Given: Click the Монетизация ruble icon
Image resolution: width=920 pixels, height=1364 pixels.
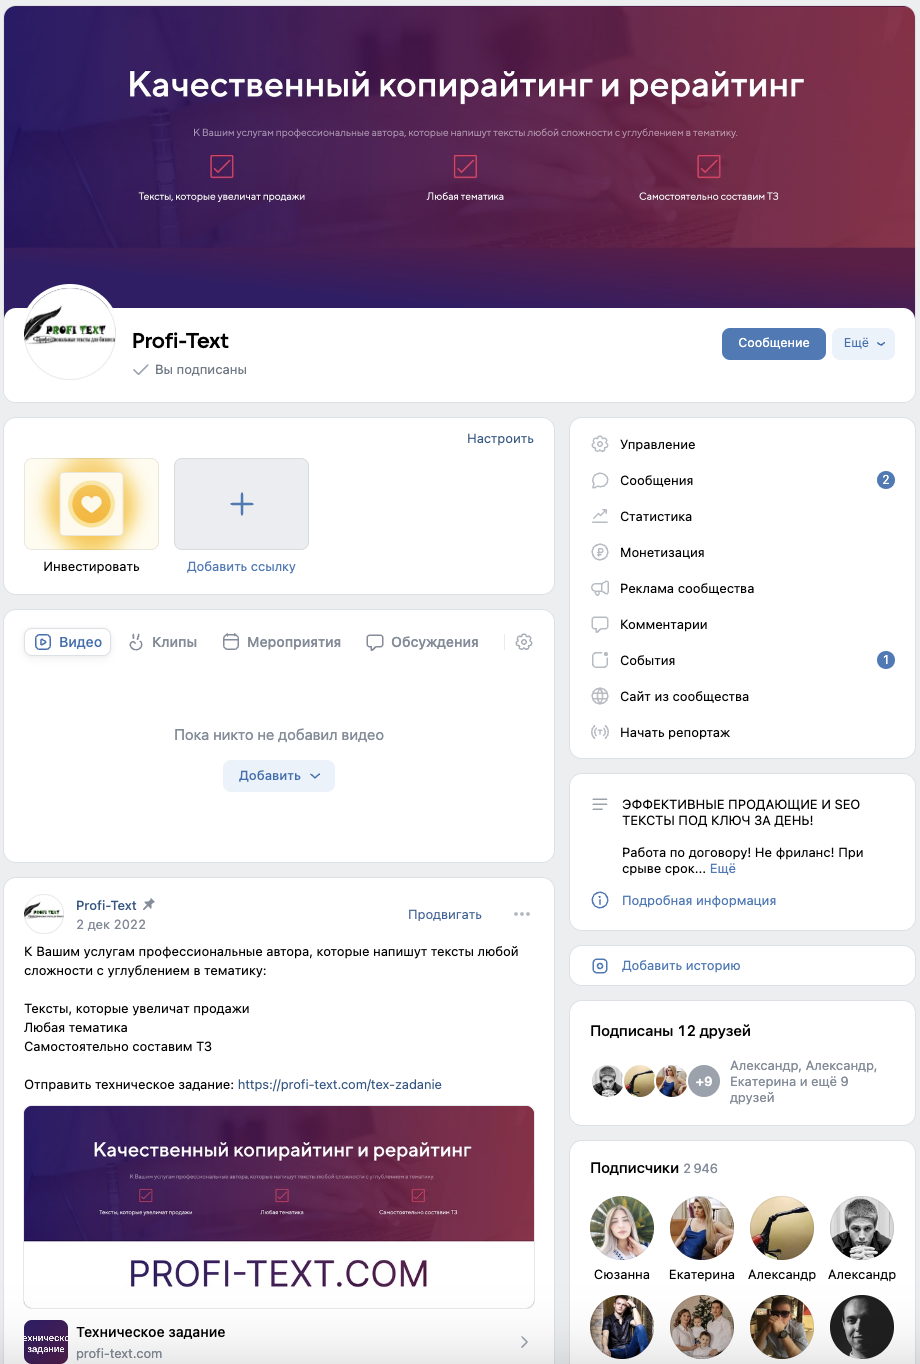Looking at the screenshot, I should [x=600, y=552].
